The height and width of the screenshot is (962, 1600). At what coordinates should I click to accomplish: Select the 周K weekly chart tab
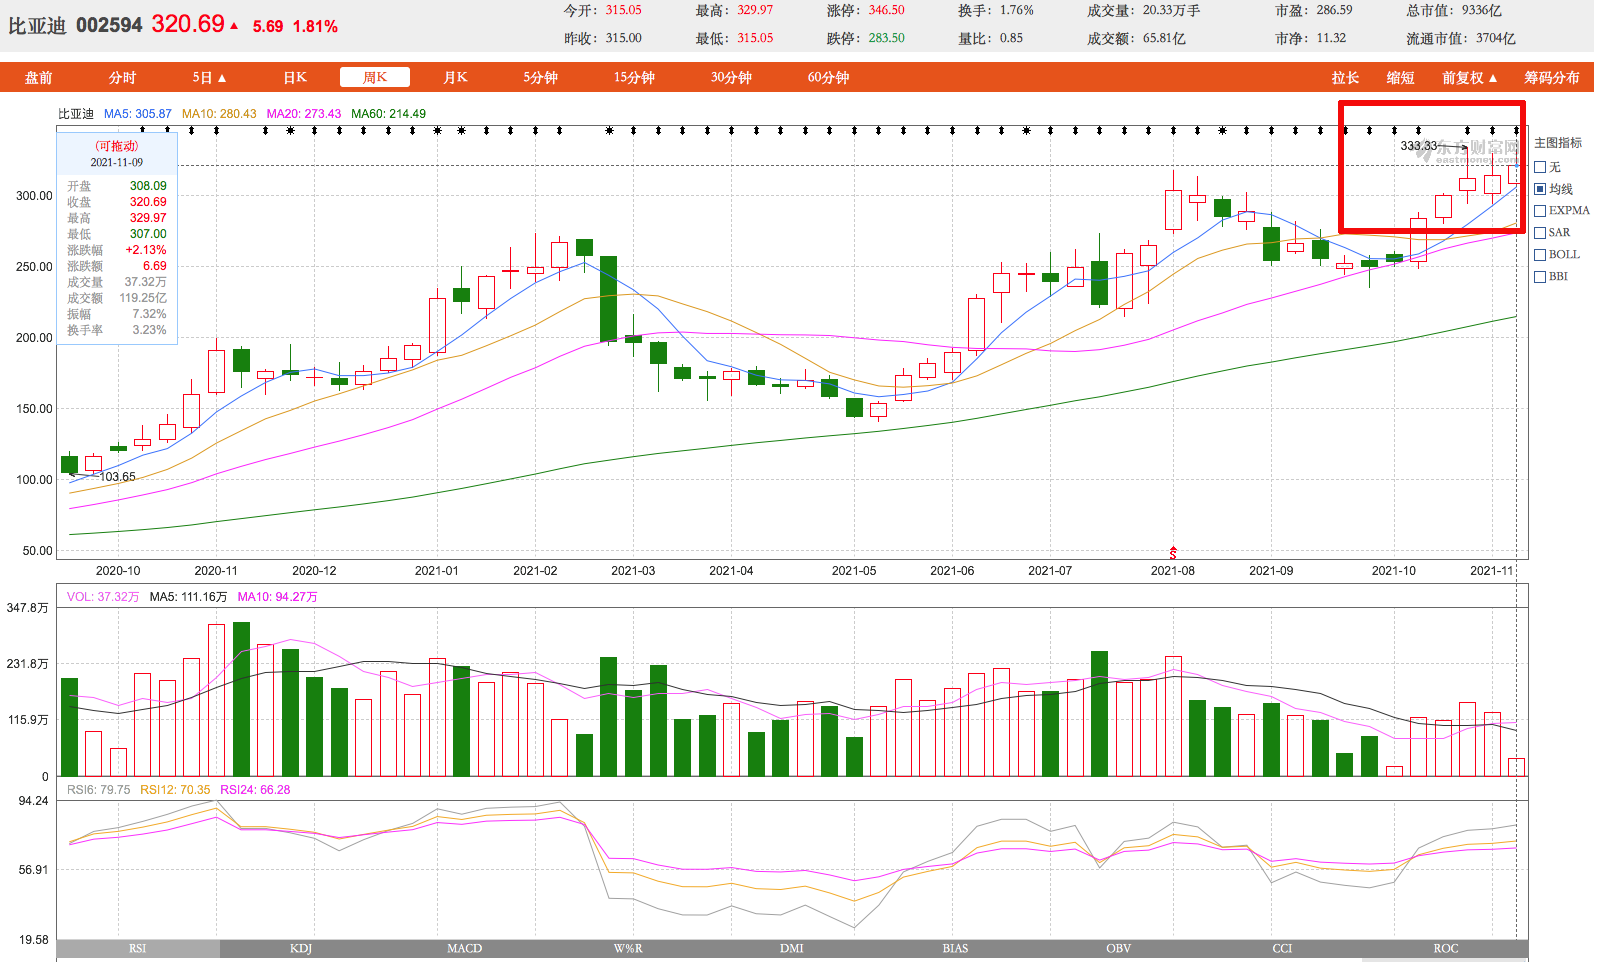click(375, 77)
